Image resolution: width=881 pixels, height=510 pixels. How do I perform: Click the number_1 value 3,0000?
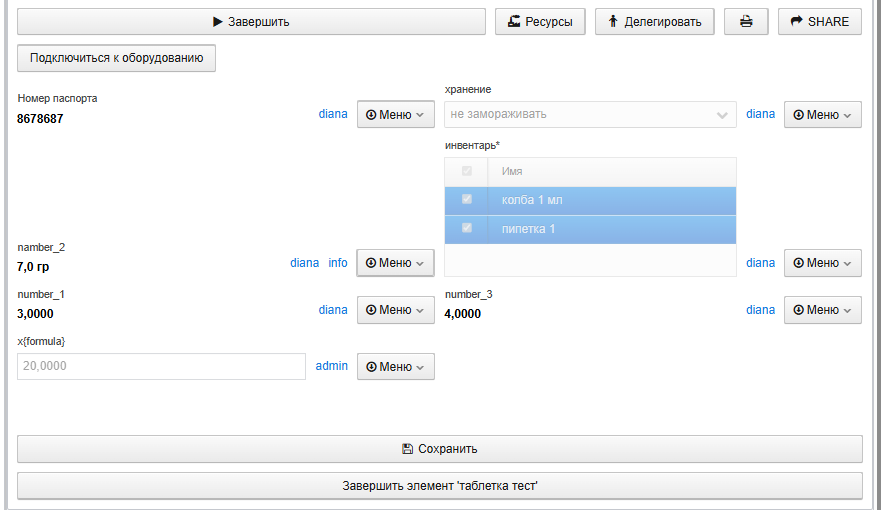pyautogui.click(x=35, y=314)
